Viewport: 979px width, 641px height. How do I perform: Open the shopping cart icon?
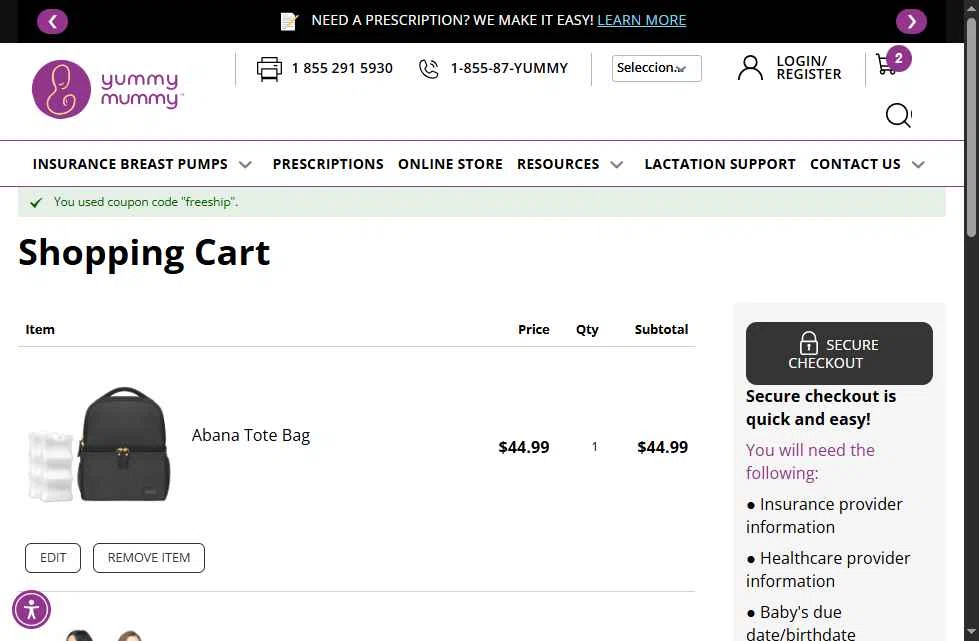pyautogui.click(x=885, y=64)
